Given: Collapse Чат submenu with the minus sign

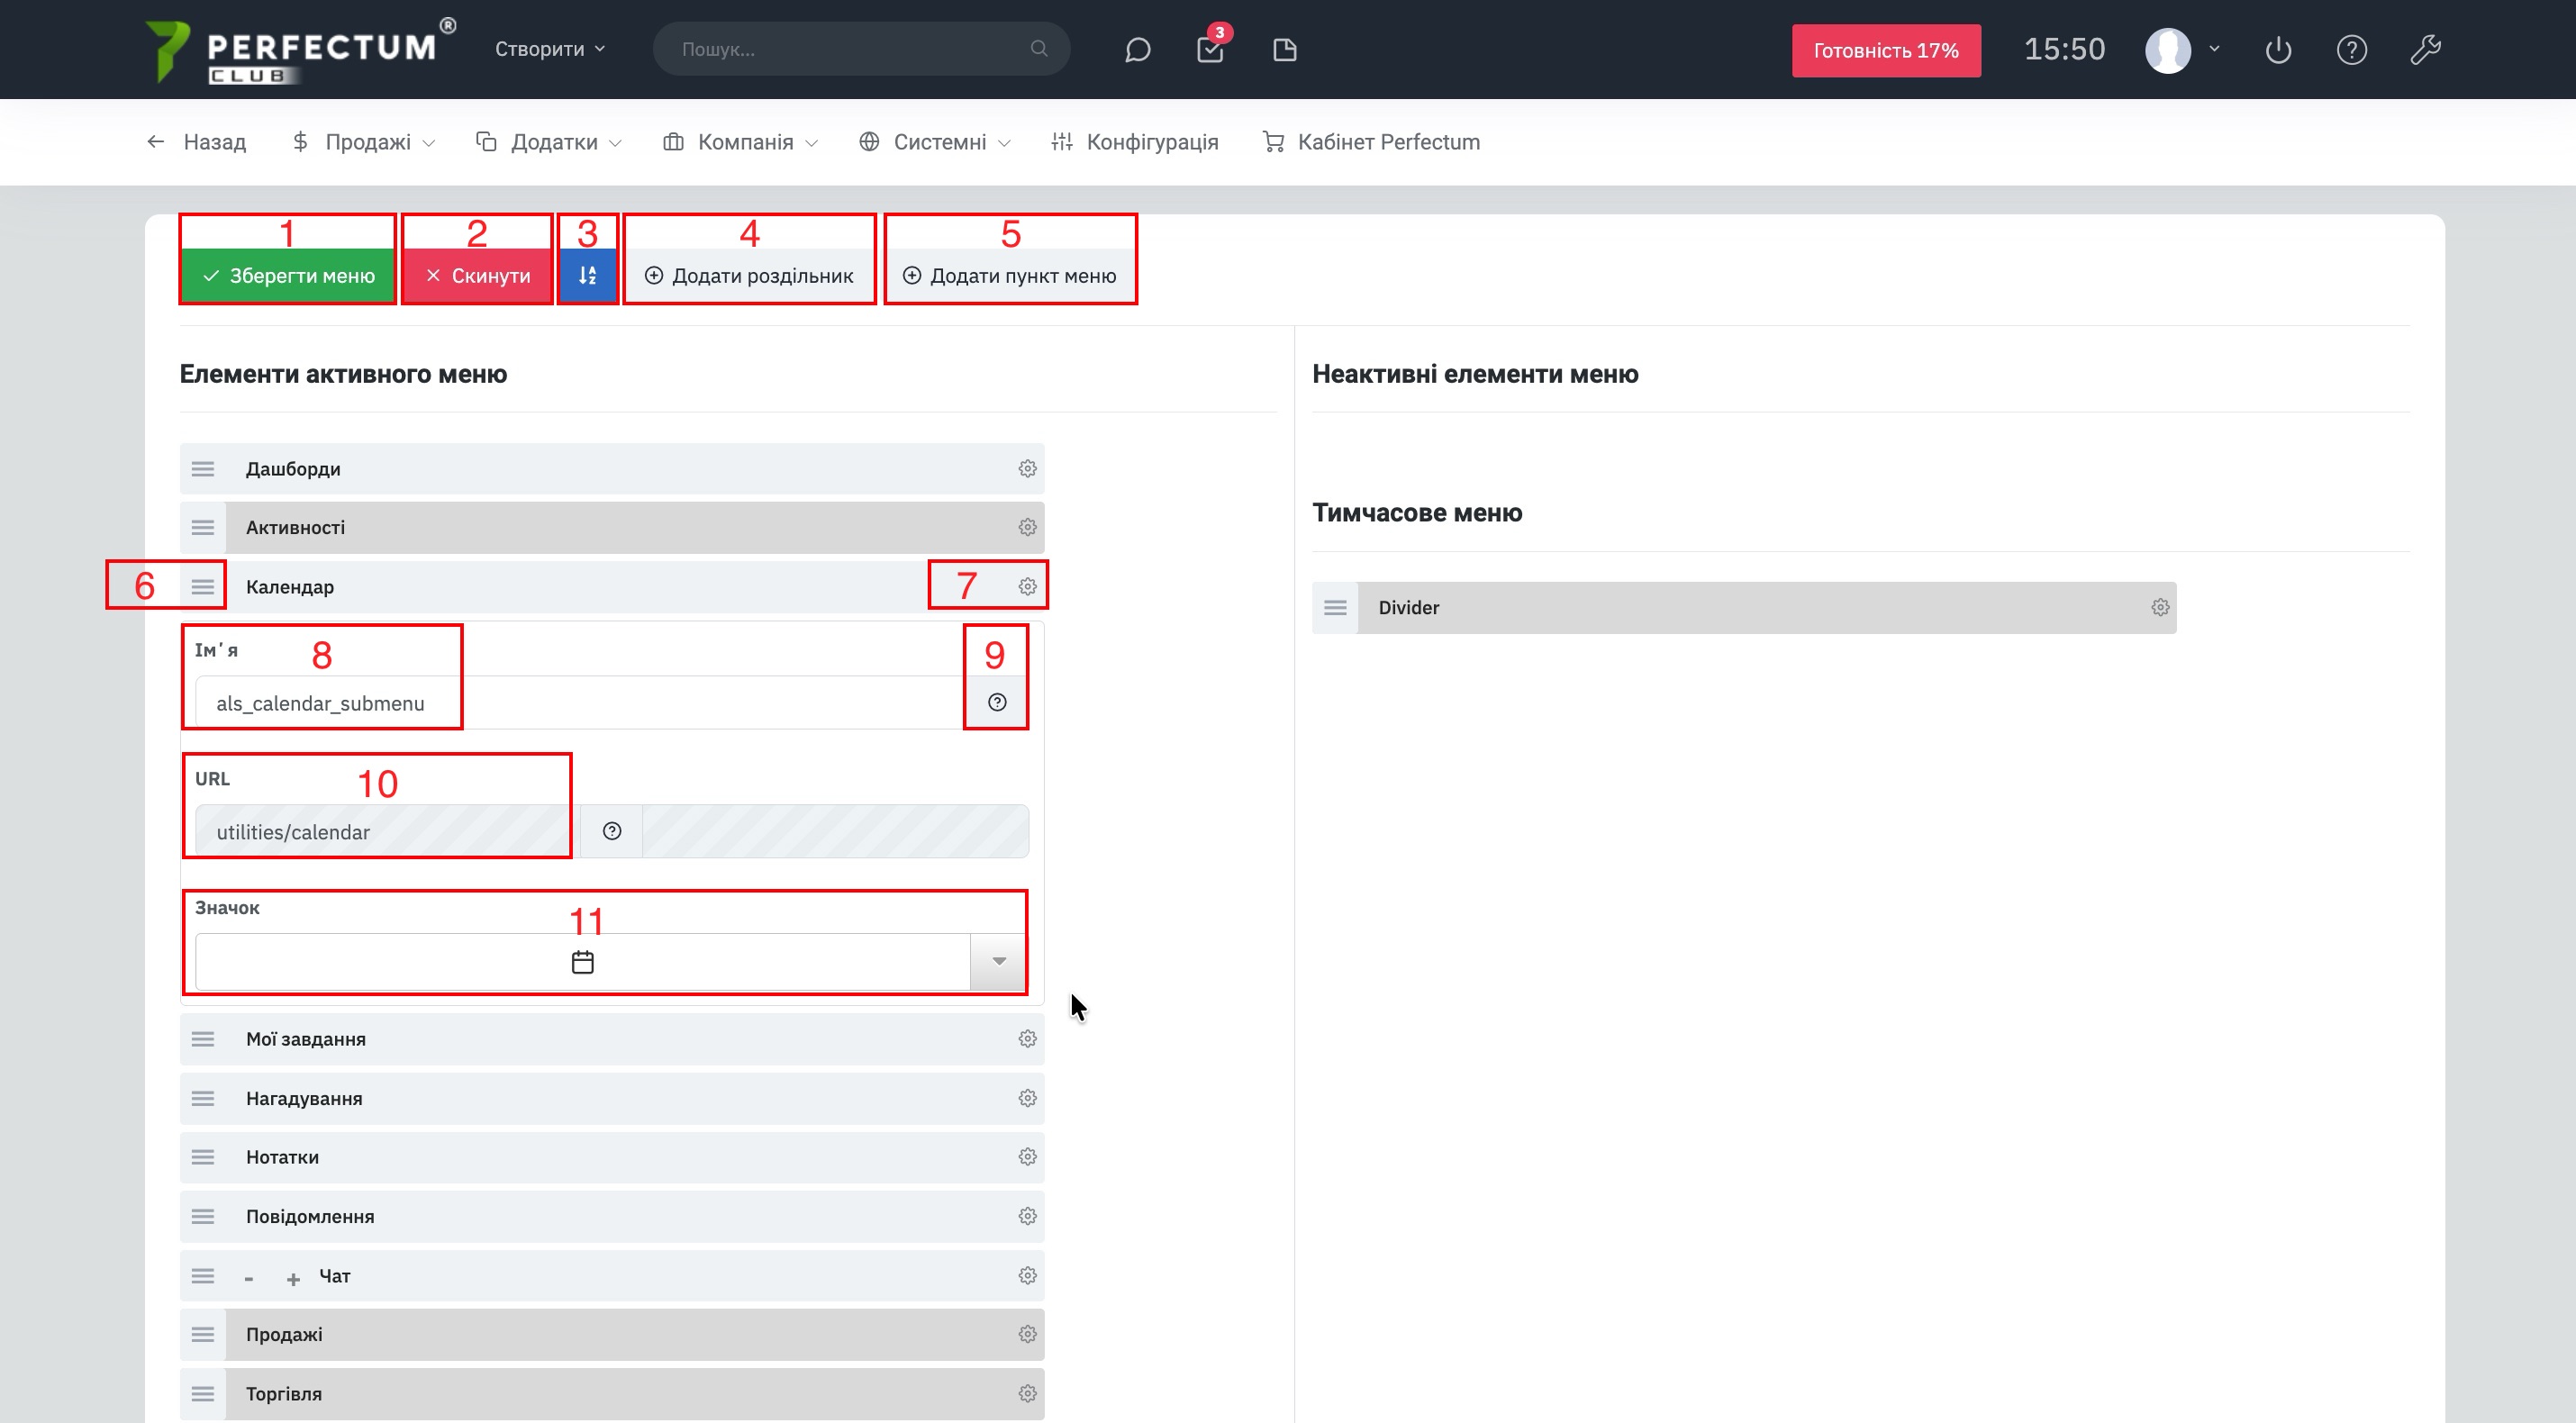Looking at the screenshot, I should tap(249, 1278).
